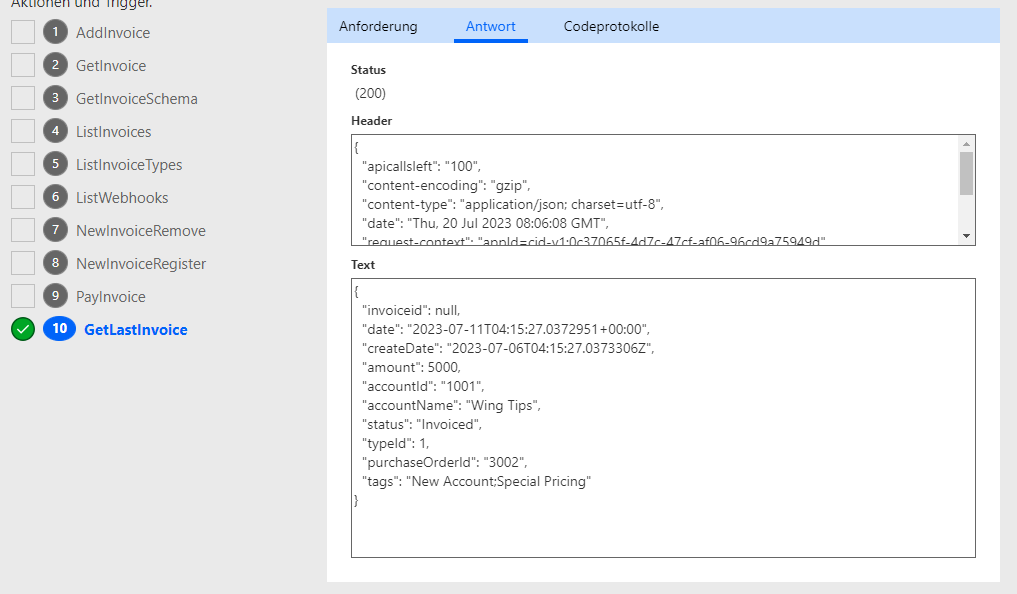The width and height of the screenshot is (1017, 594).
Task: Click the number 9 badge for PayInvoice
Action: (55, 297)
